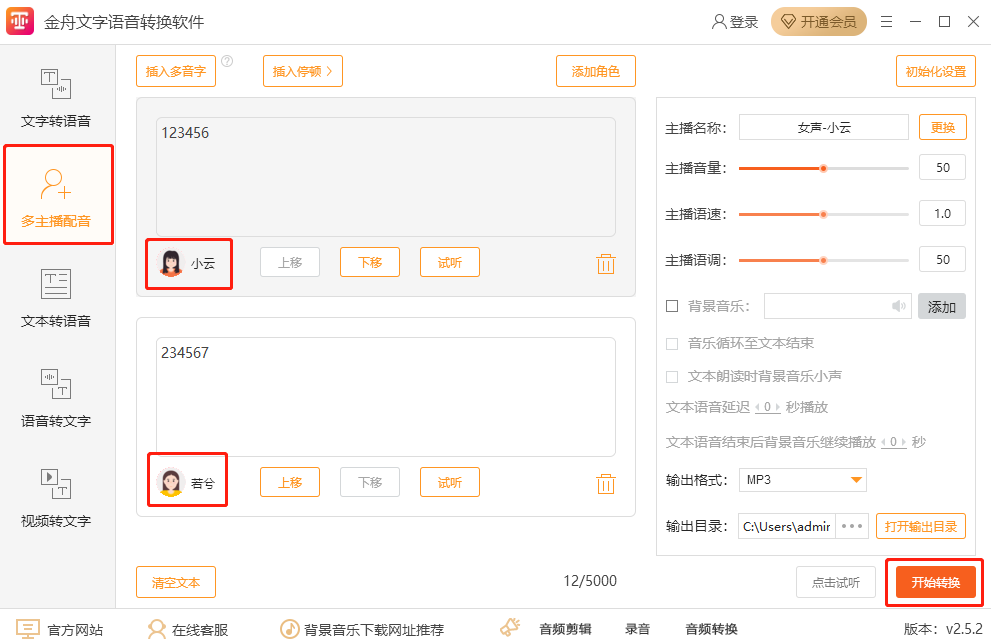Open 开通会员 membership button
The height and width of the screenshot is (642, 991).
819,21
